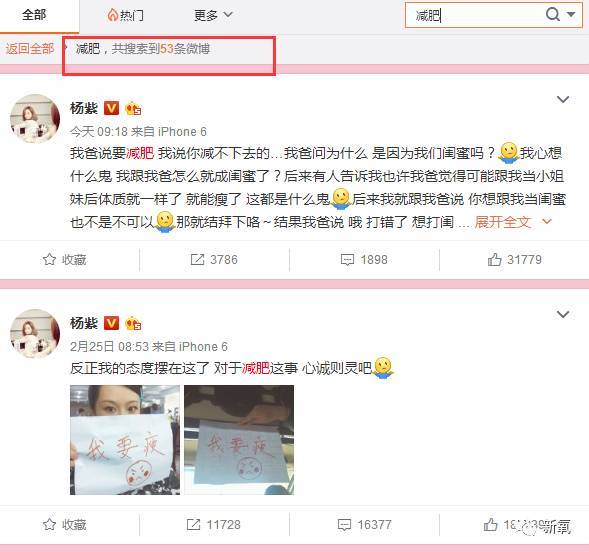Click into the 减肥 search field
This screenshot has height=552, width=589.
pos(475,15)
